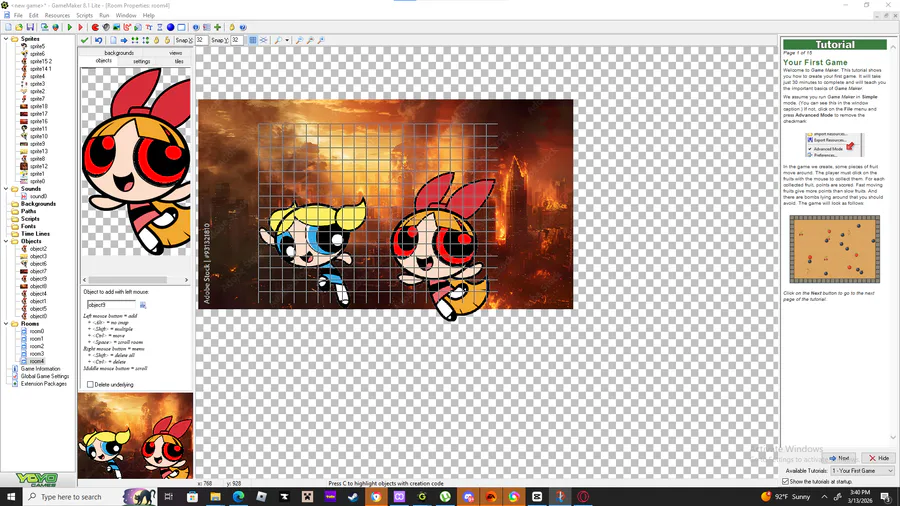Open an existing game file

(x=19, y=27)
